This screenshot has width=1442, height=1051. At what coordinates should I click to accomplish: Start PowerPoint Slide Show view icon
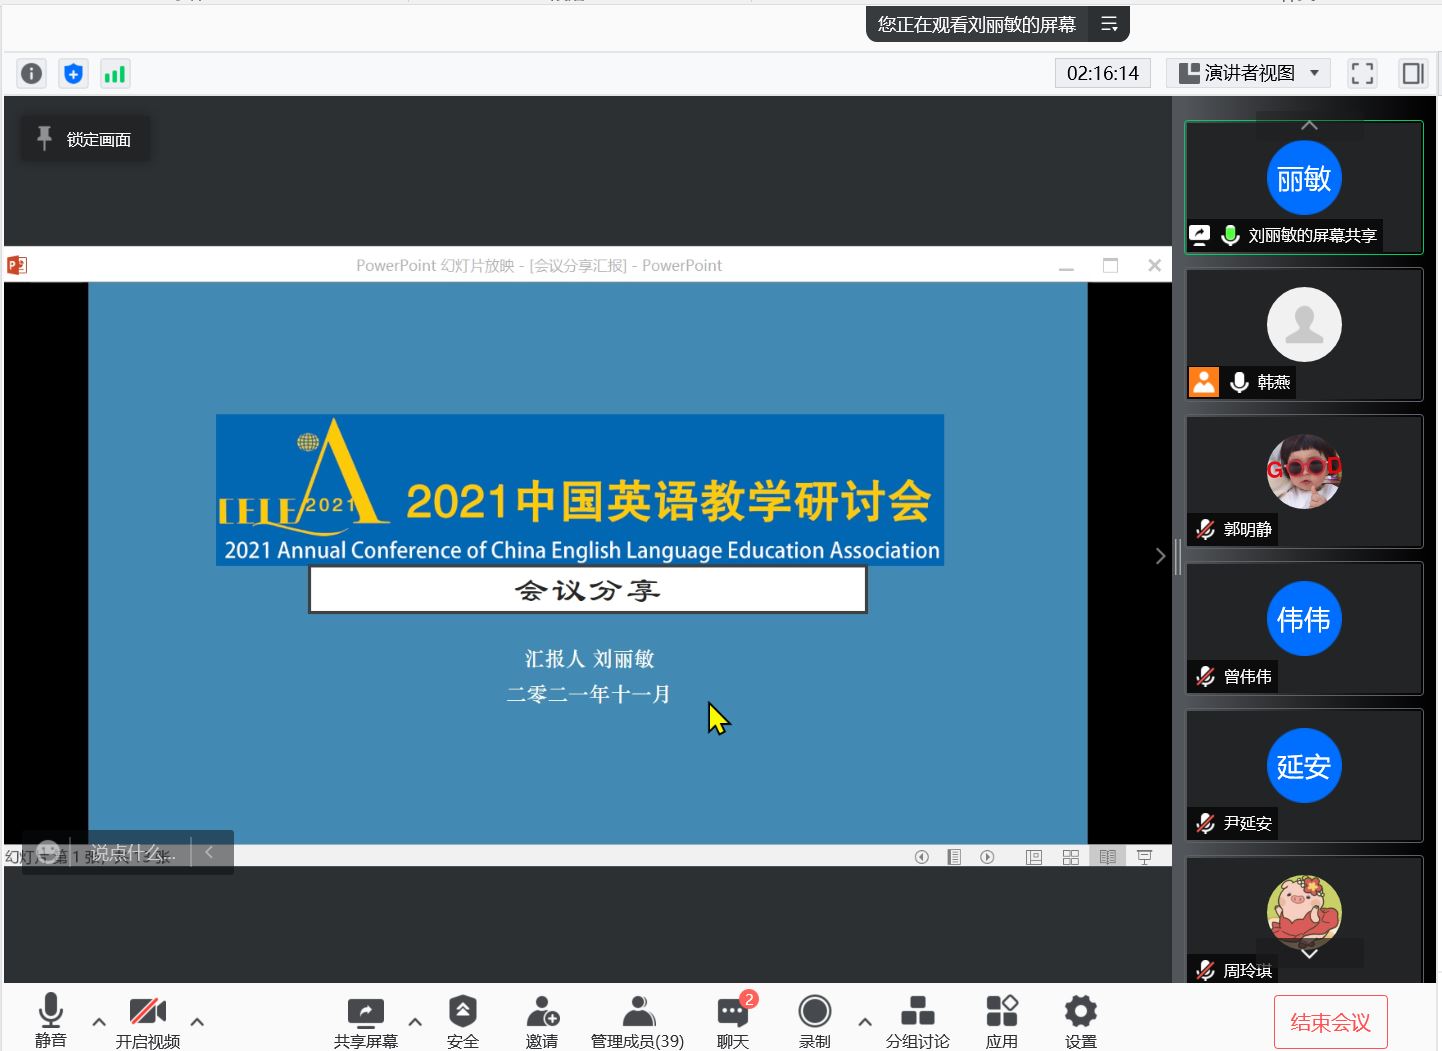(x=1145, y=857)
